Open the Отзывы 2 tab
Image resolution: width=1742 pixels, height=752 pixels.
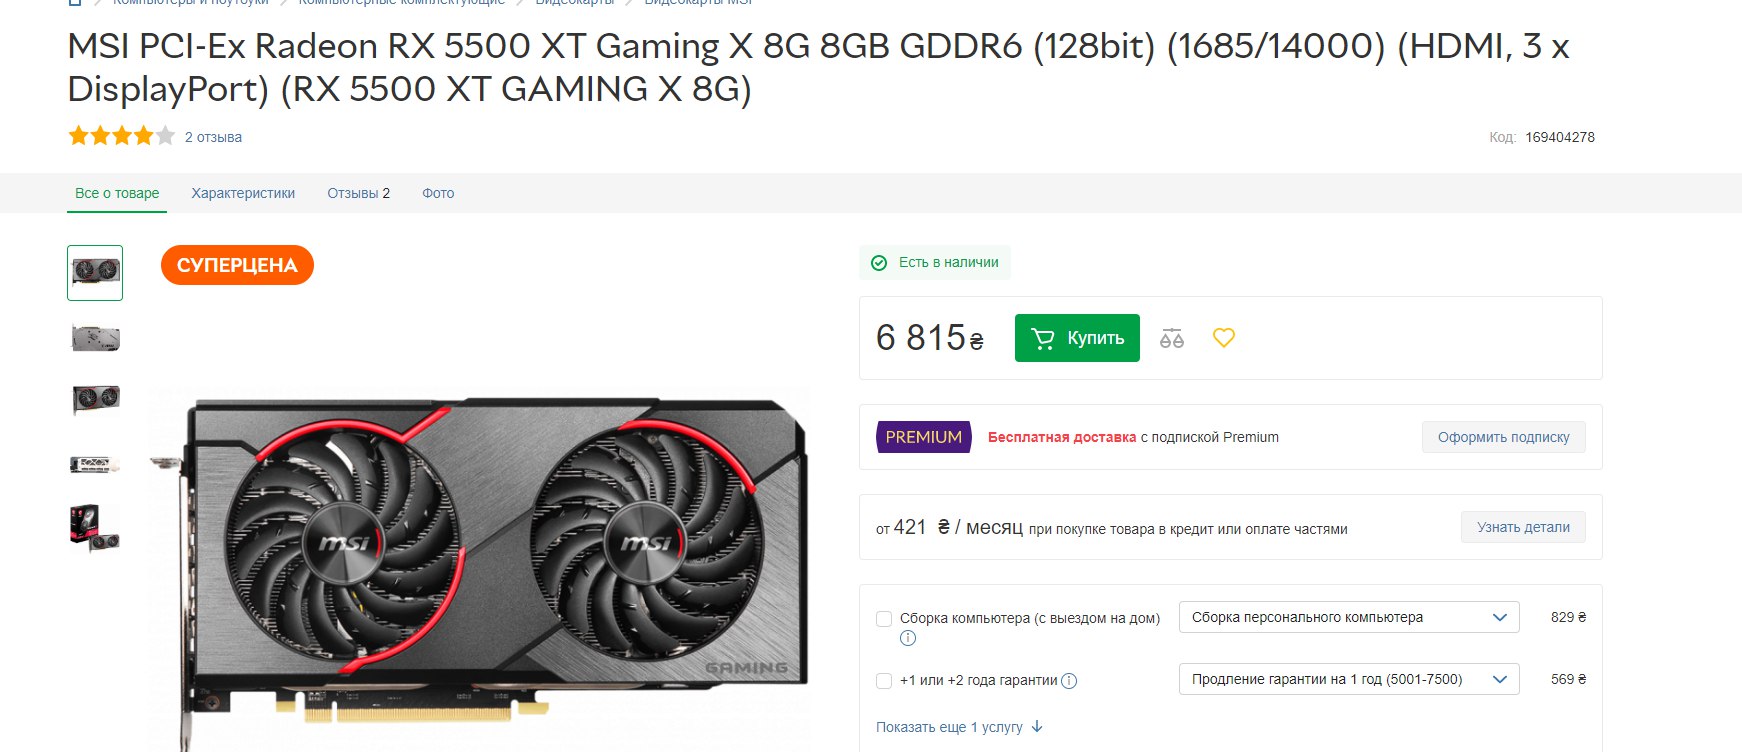coord(358,193)
